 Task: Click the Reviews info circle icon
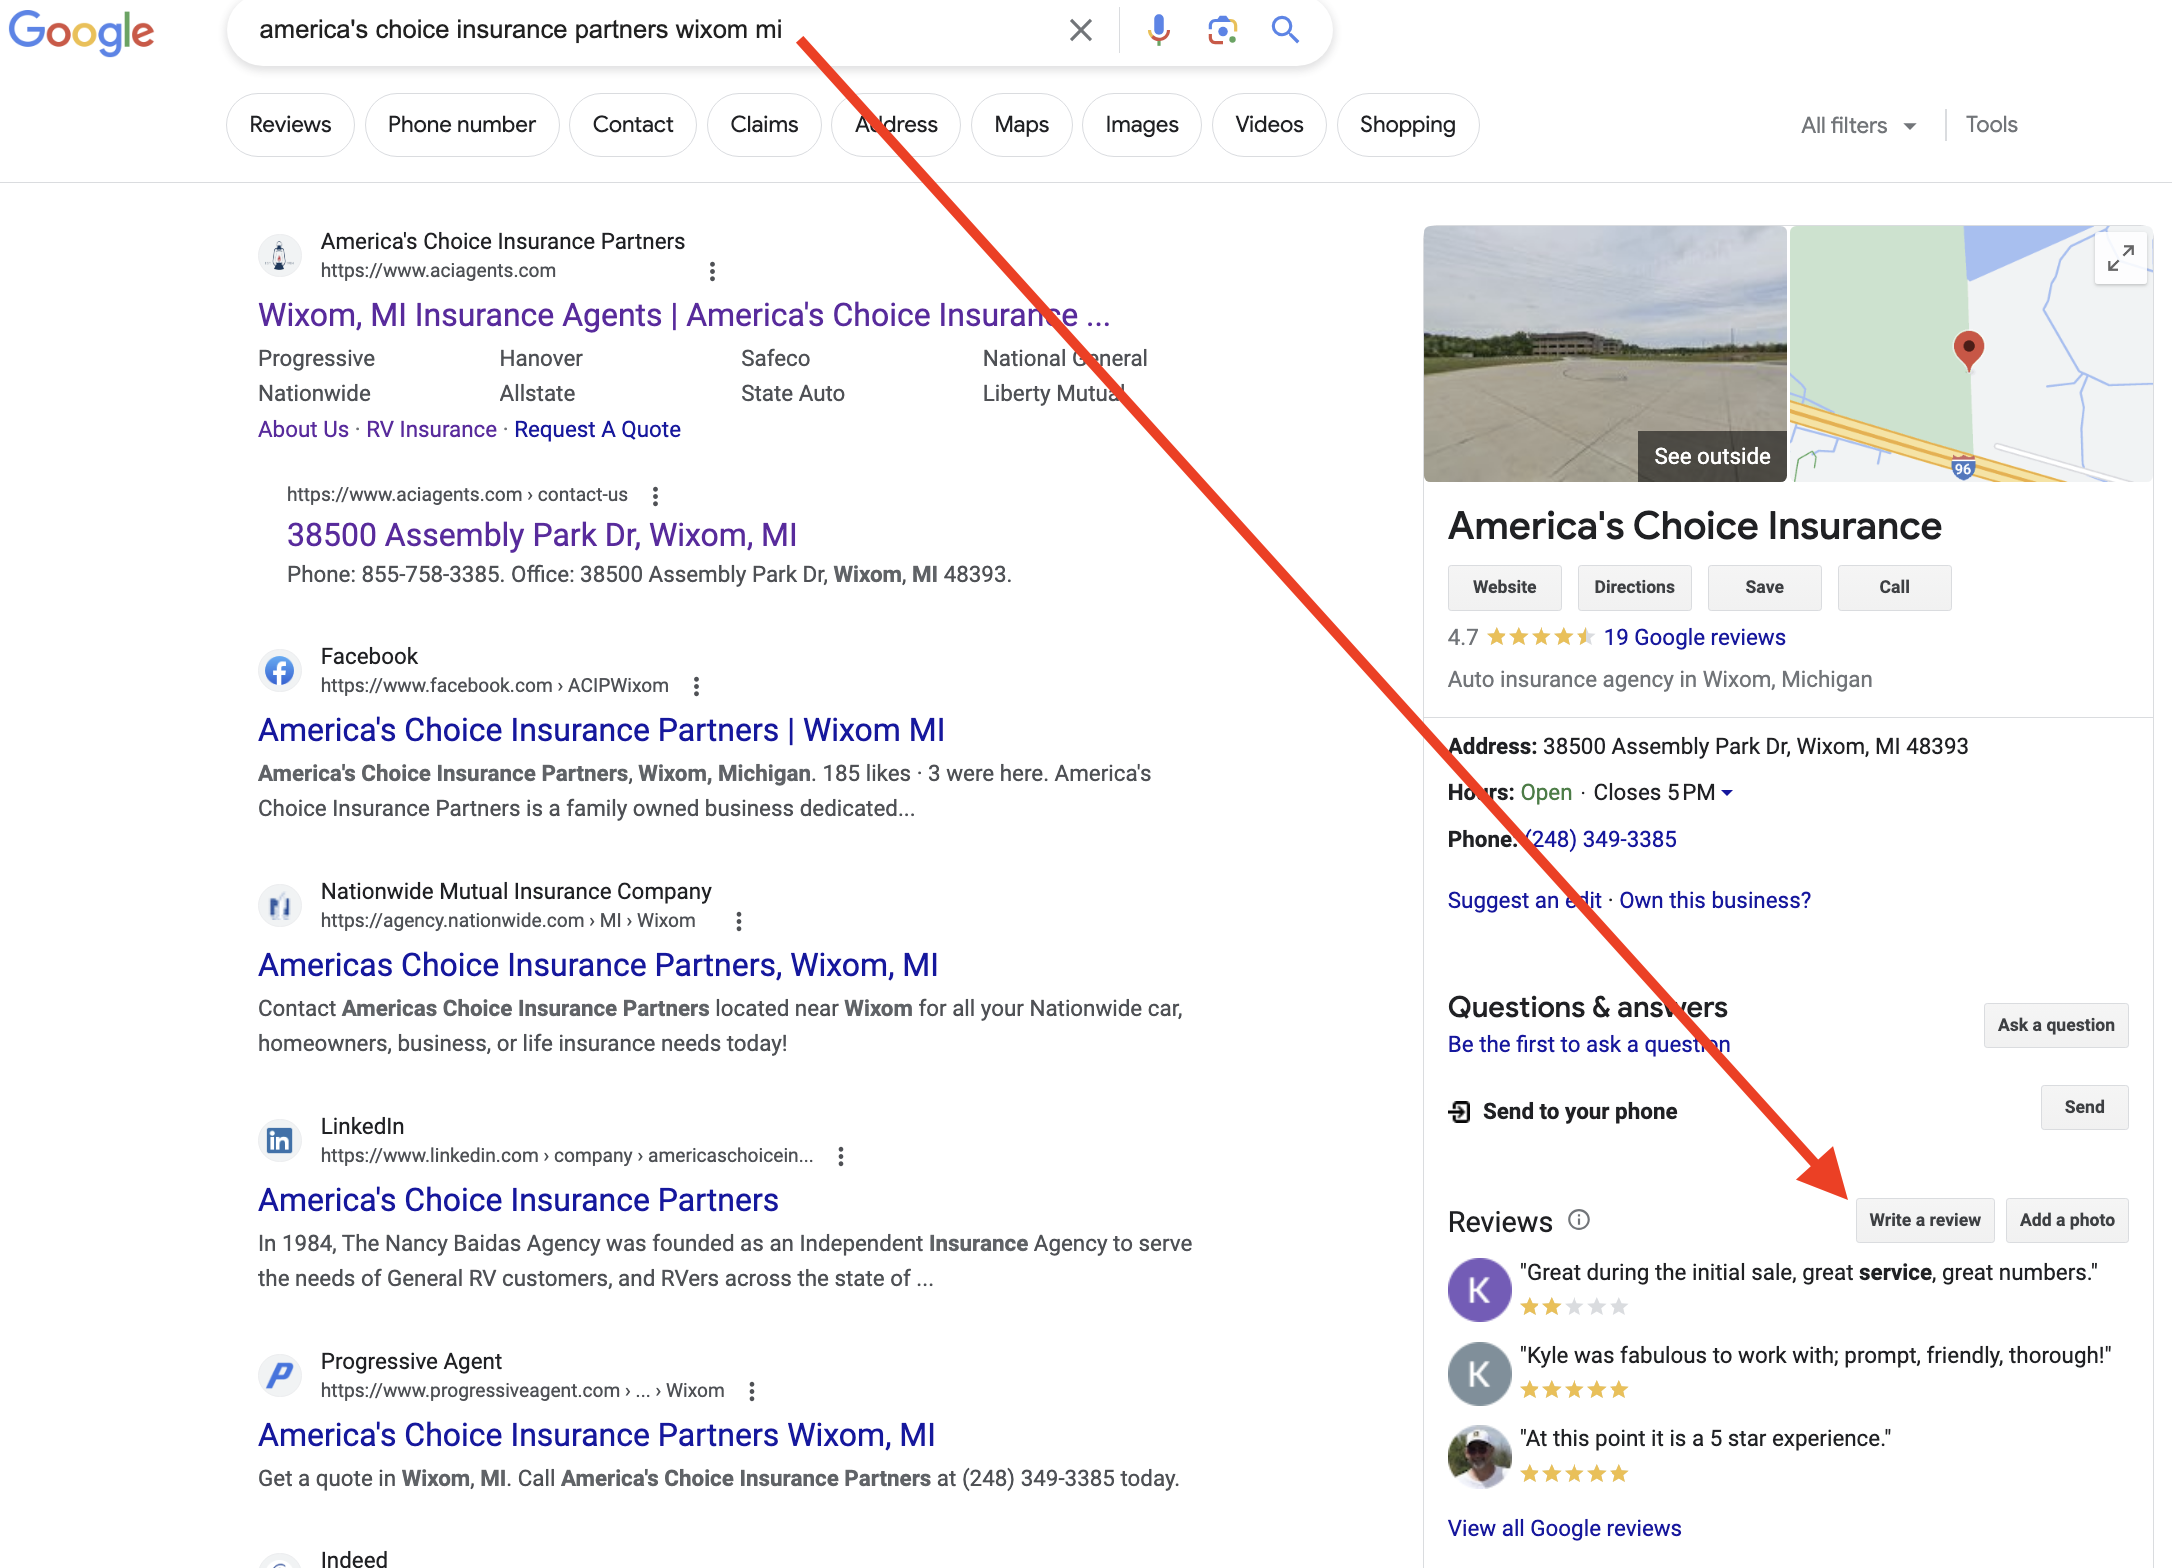[1579, 1220]
